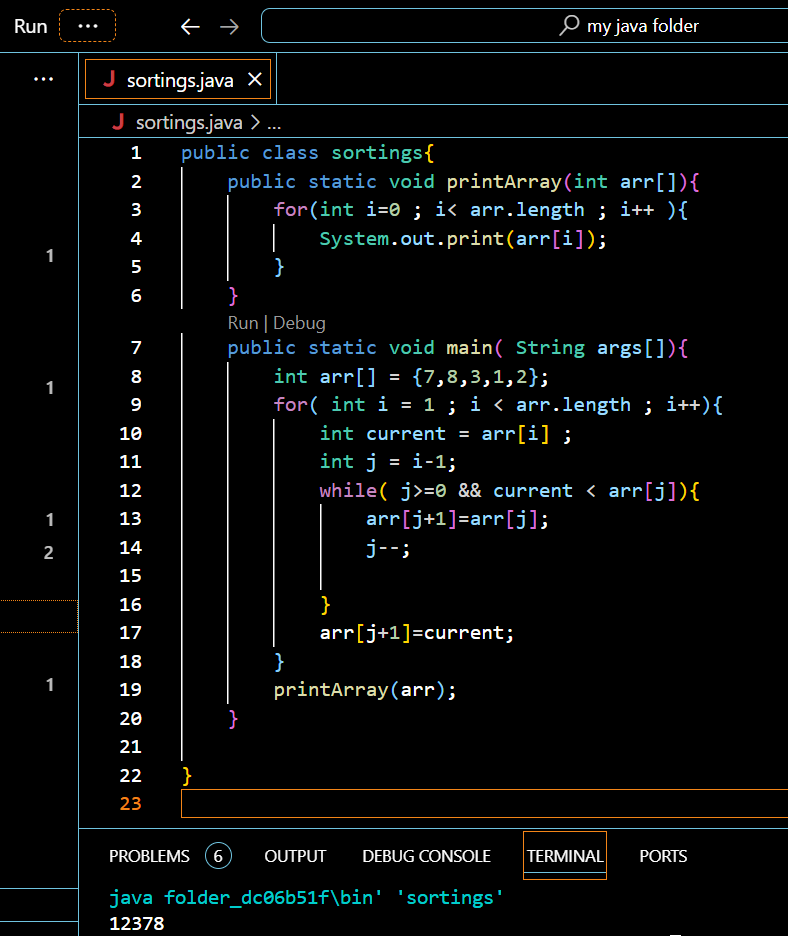
Task: Click 'printArray' method name on line 2
Action: [x=504, y=181]
